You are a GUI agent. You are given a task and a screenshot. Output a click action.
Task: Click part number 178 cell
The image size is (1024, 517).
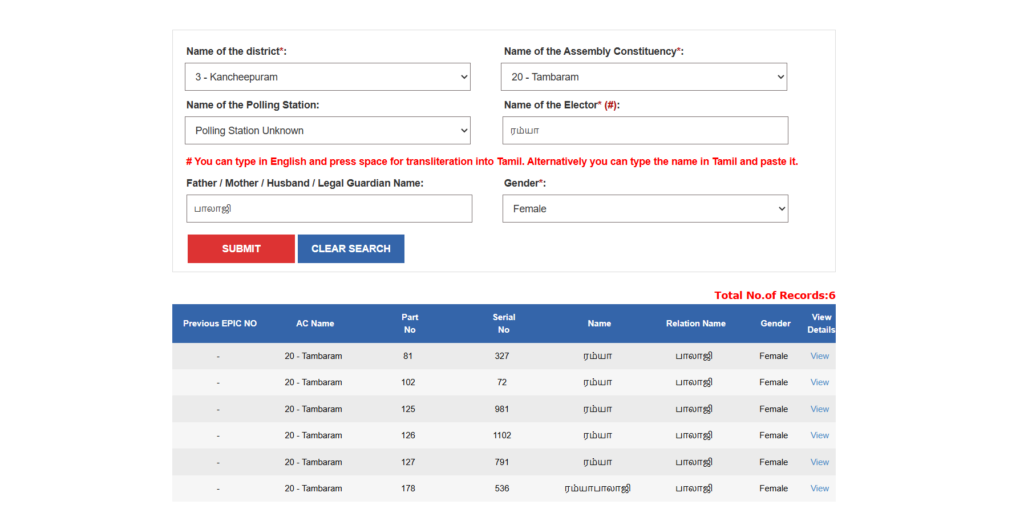coord(408,488)
